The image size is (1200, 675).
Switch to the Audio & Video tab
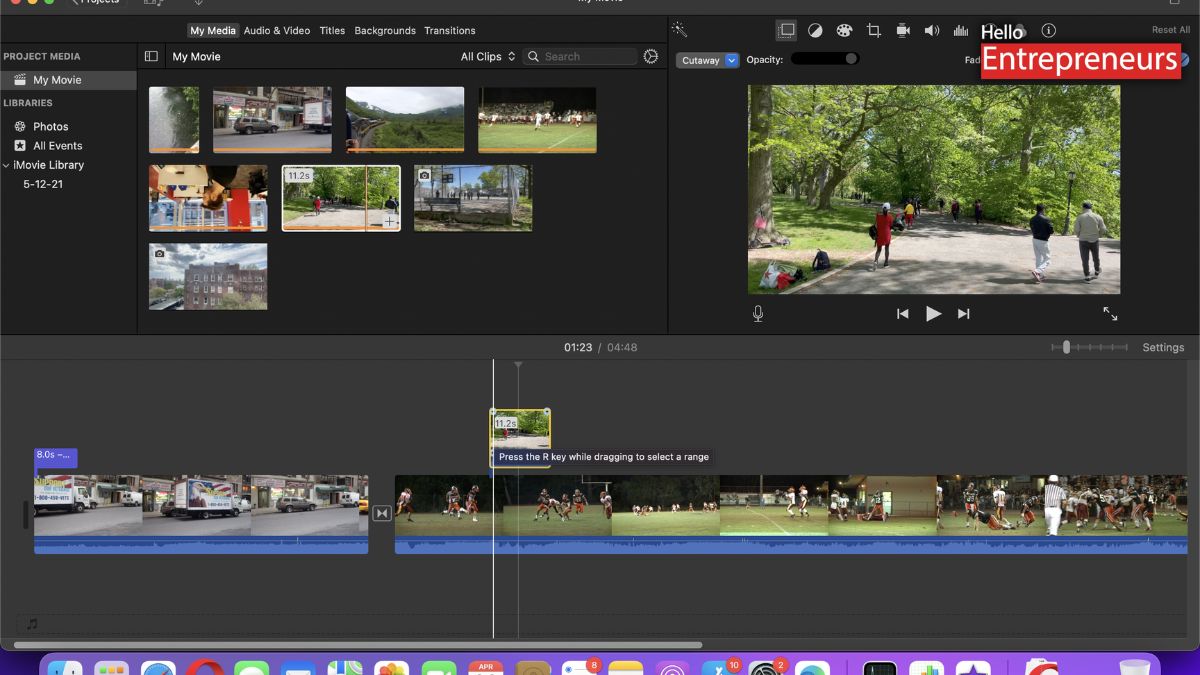[x=277, y=30]
